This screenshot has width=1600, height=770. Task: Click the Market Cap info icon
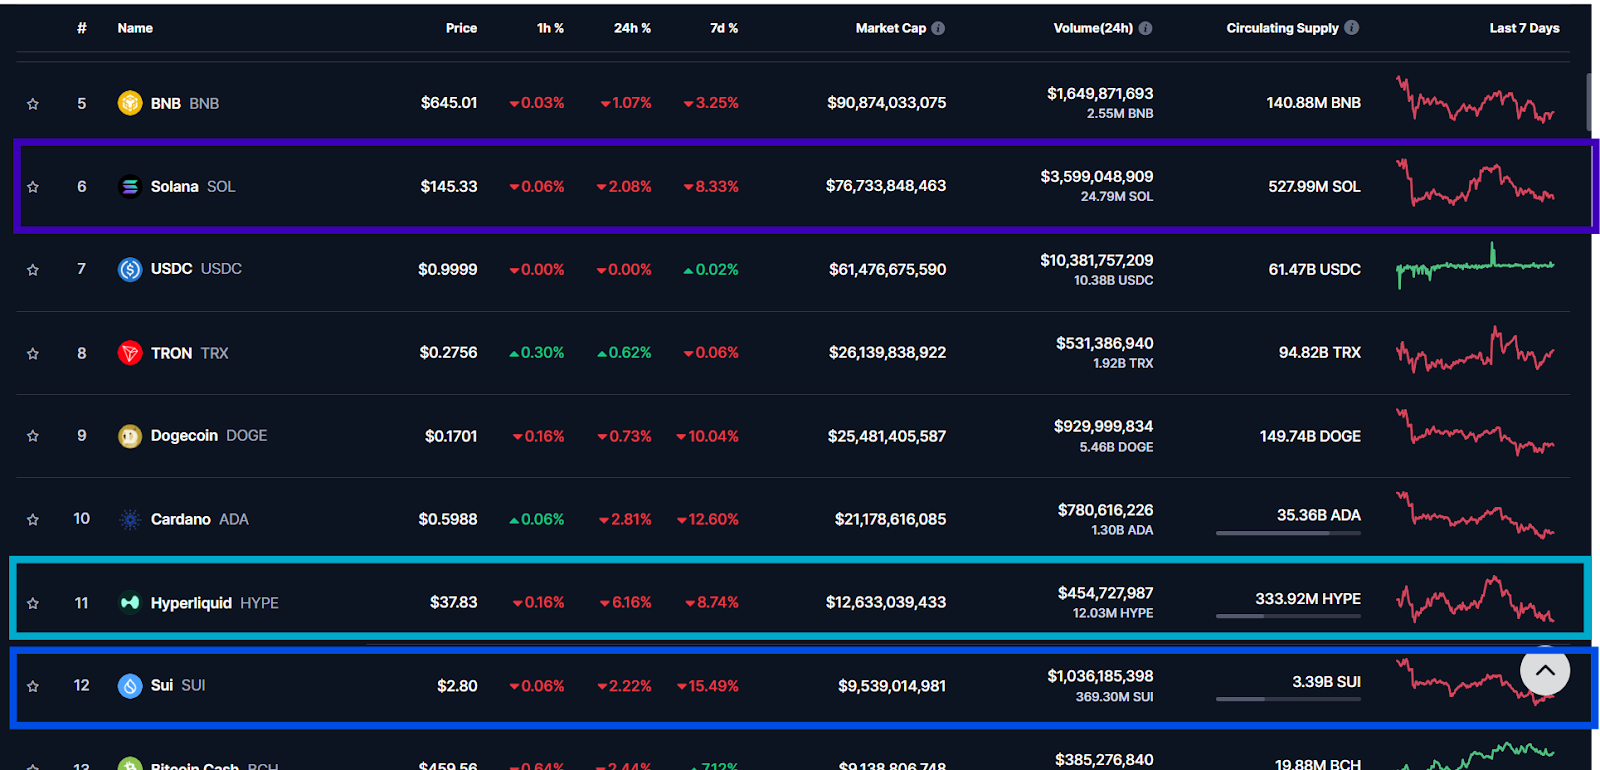tap(938, 28)
